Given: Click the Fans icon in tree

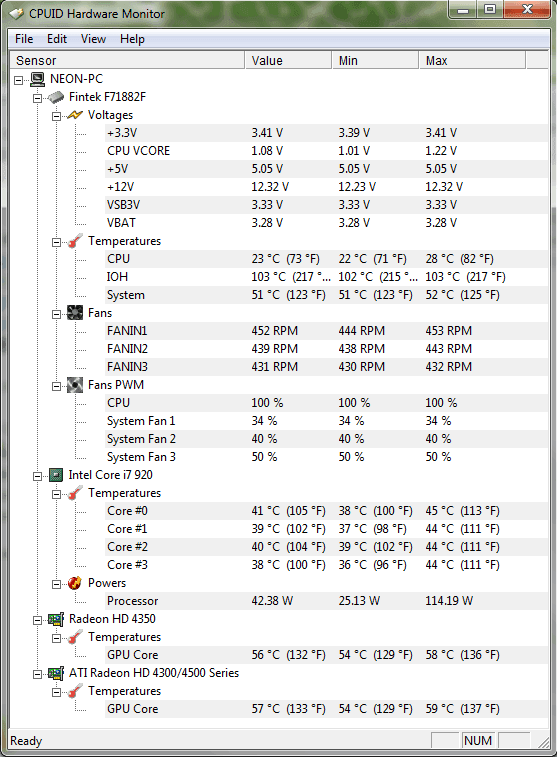Looking at the screenshot, I should point(75,313).
